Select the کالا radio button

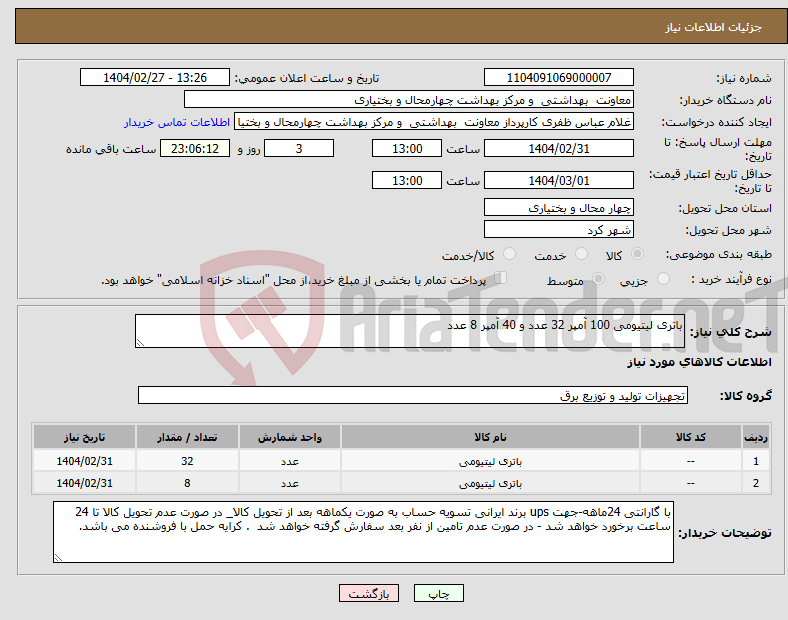(637, 254)
